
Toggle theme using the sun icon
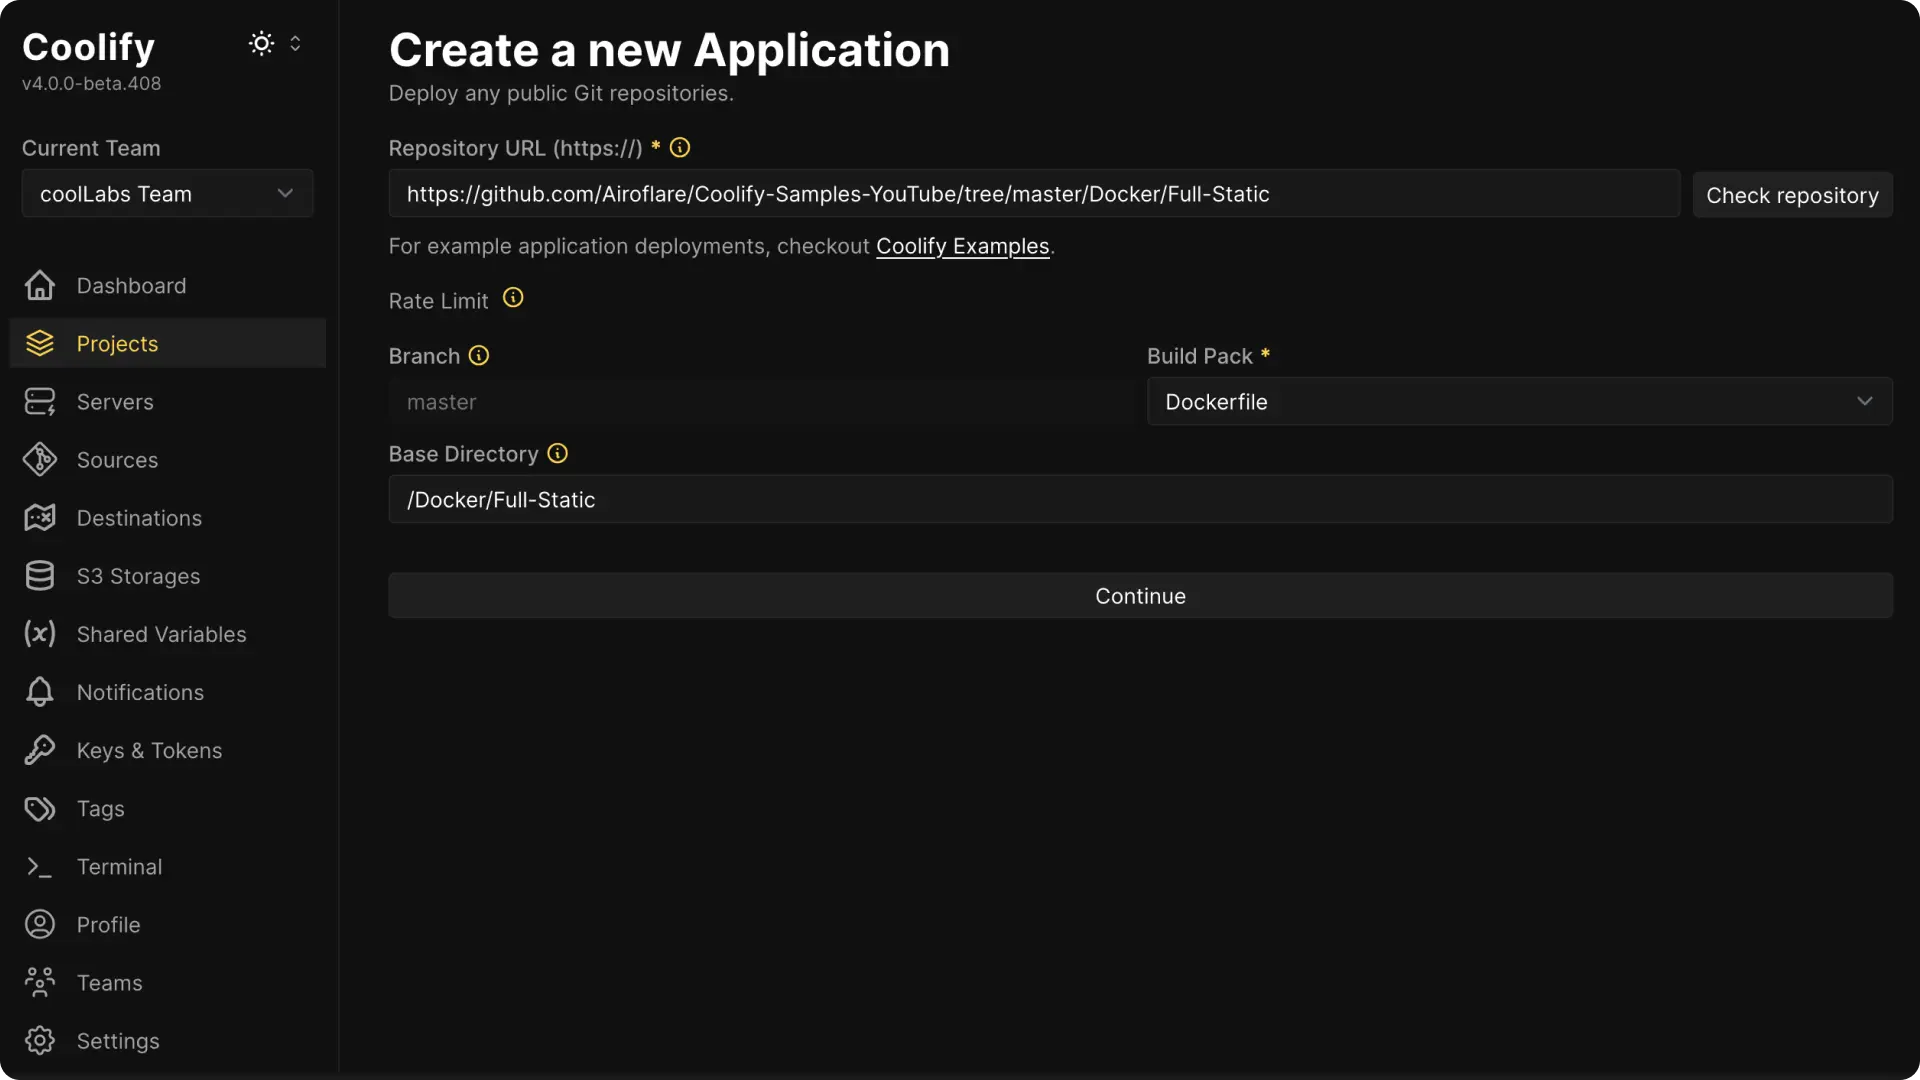click(x=260, y=43)
